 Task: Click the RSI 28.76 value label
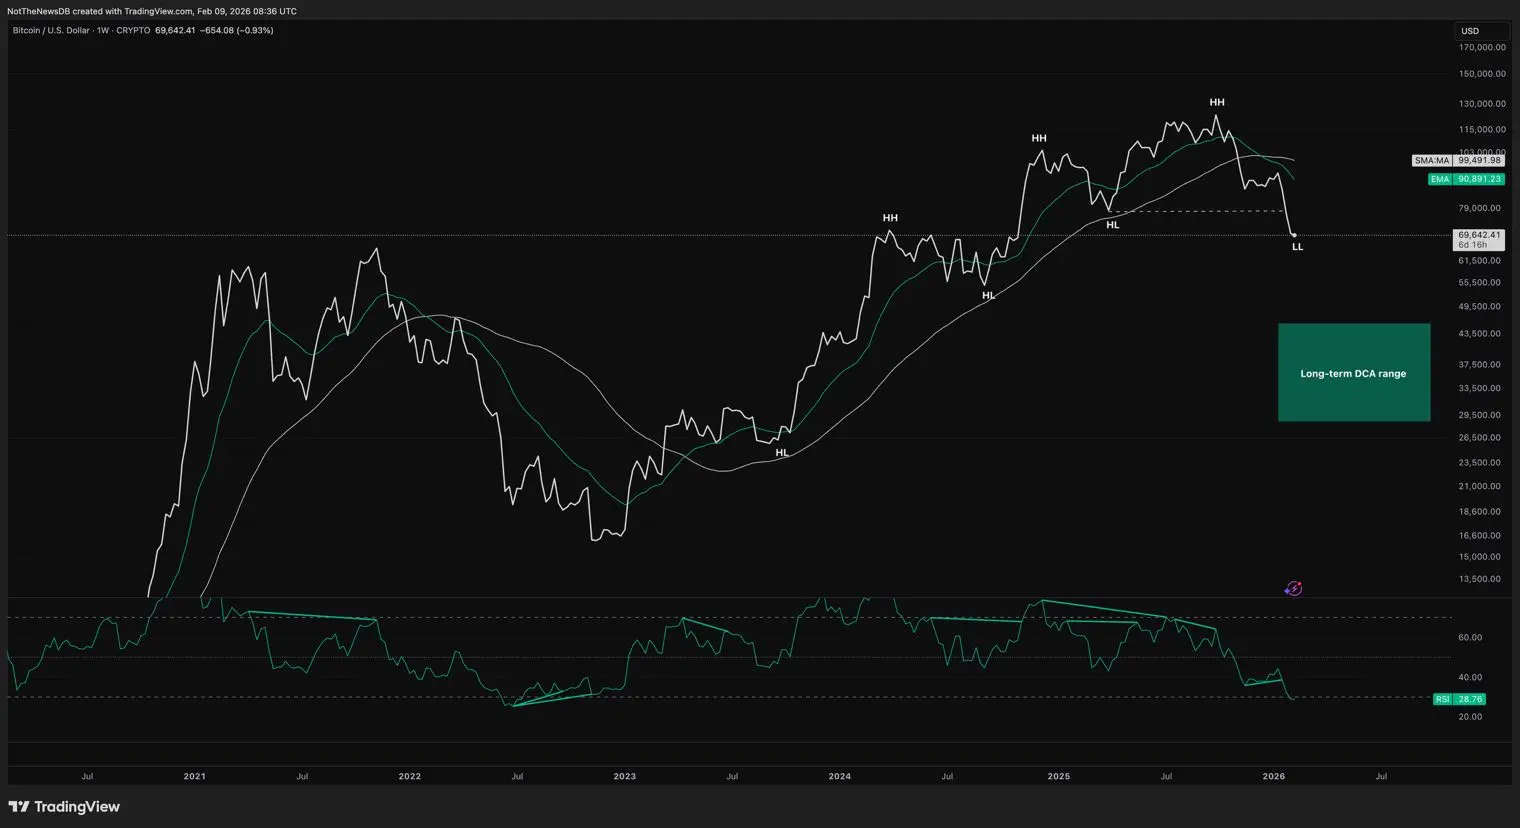[1460, 699]
